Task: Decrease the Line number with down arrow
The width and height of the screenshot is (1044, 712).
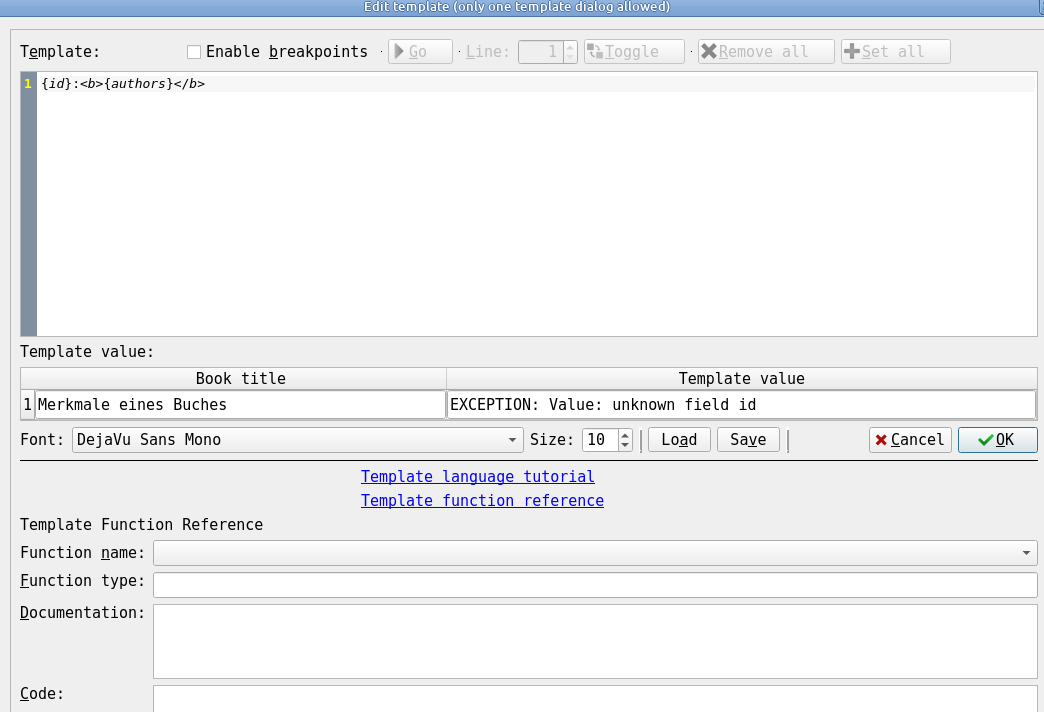Action: pos(570,57)
